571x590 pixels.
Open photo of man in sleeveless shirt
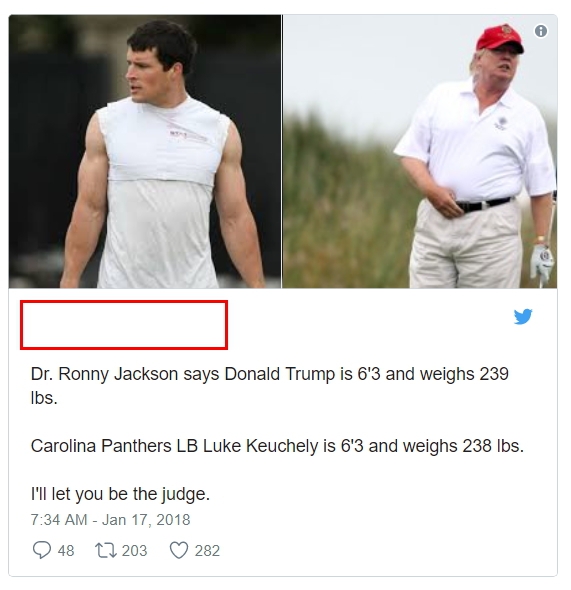point(145,152)
